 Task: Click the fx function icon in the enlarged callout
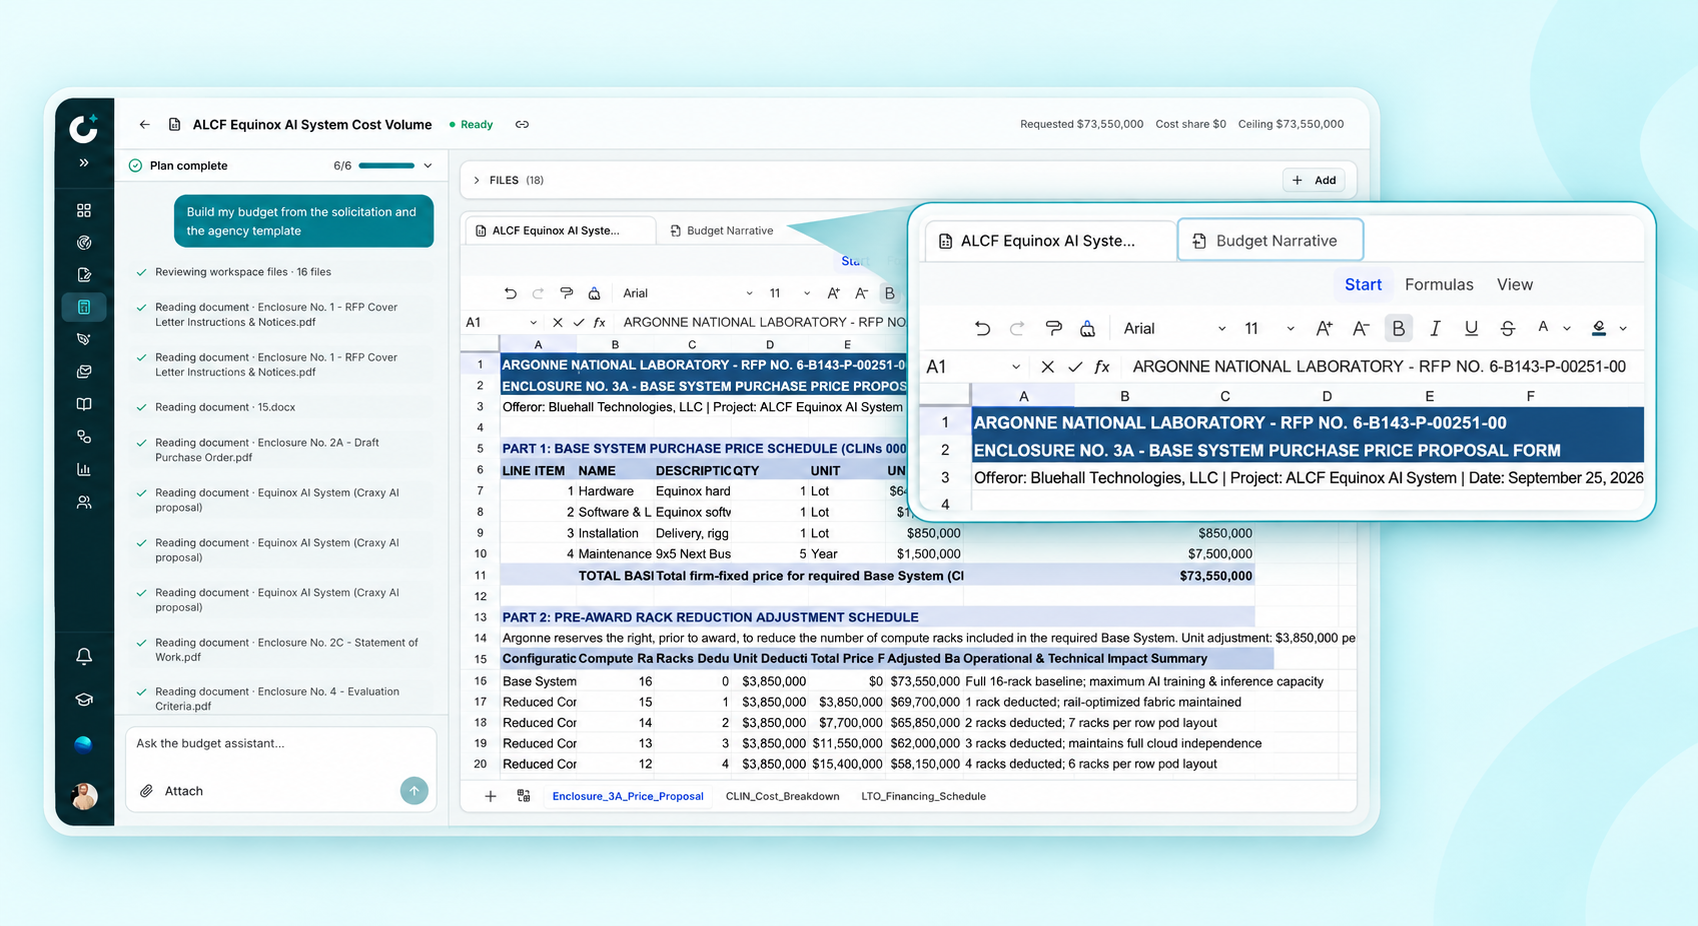1102,367
